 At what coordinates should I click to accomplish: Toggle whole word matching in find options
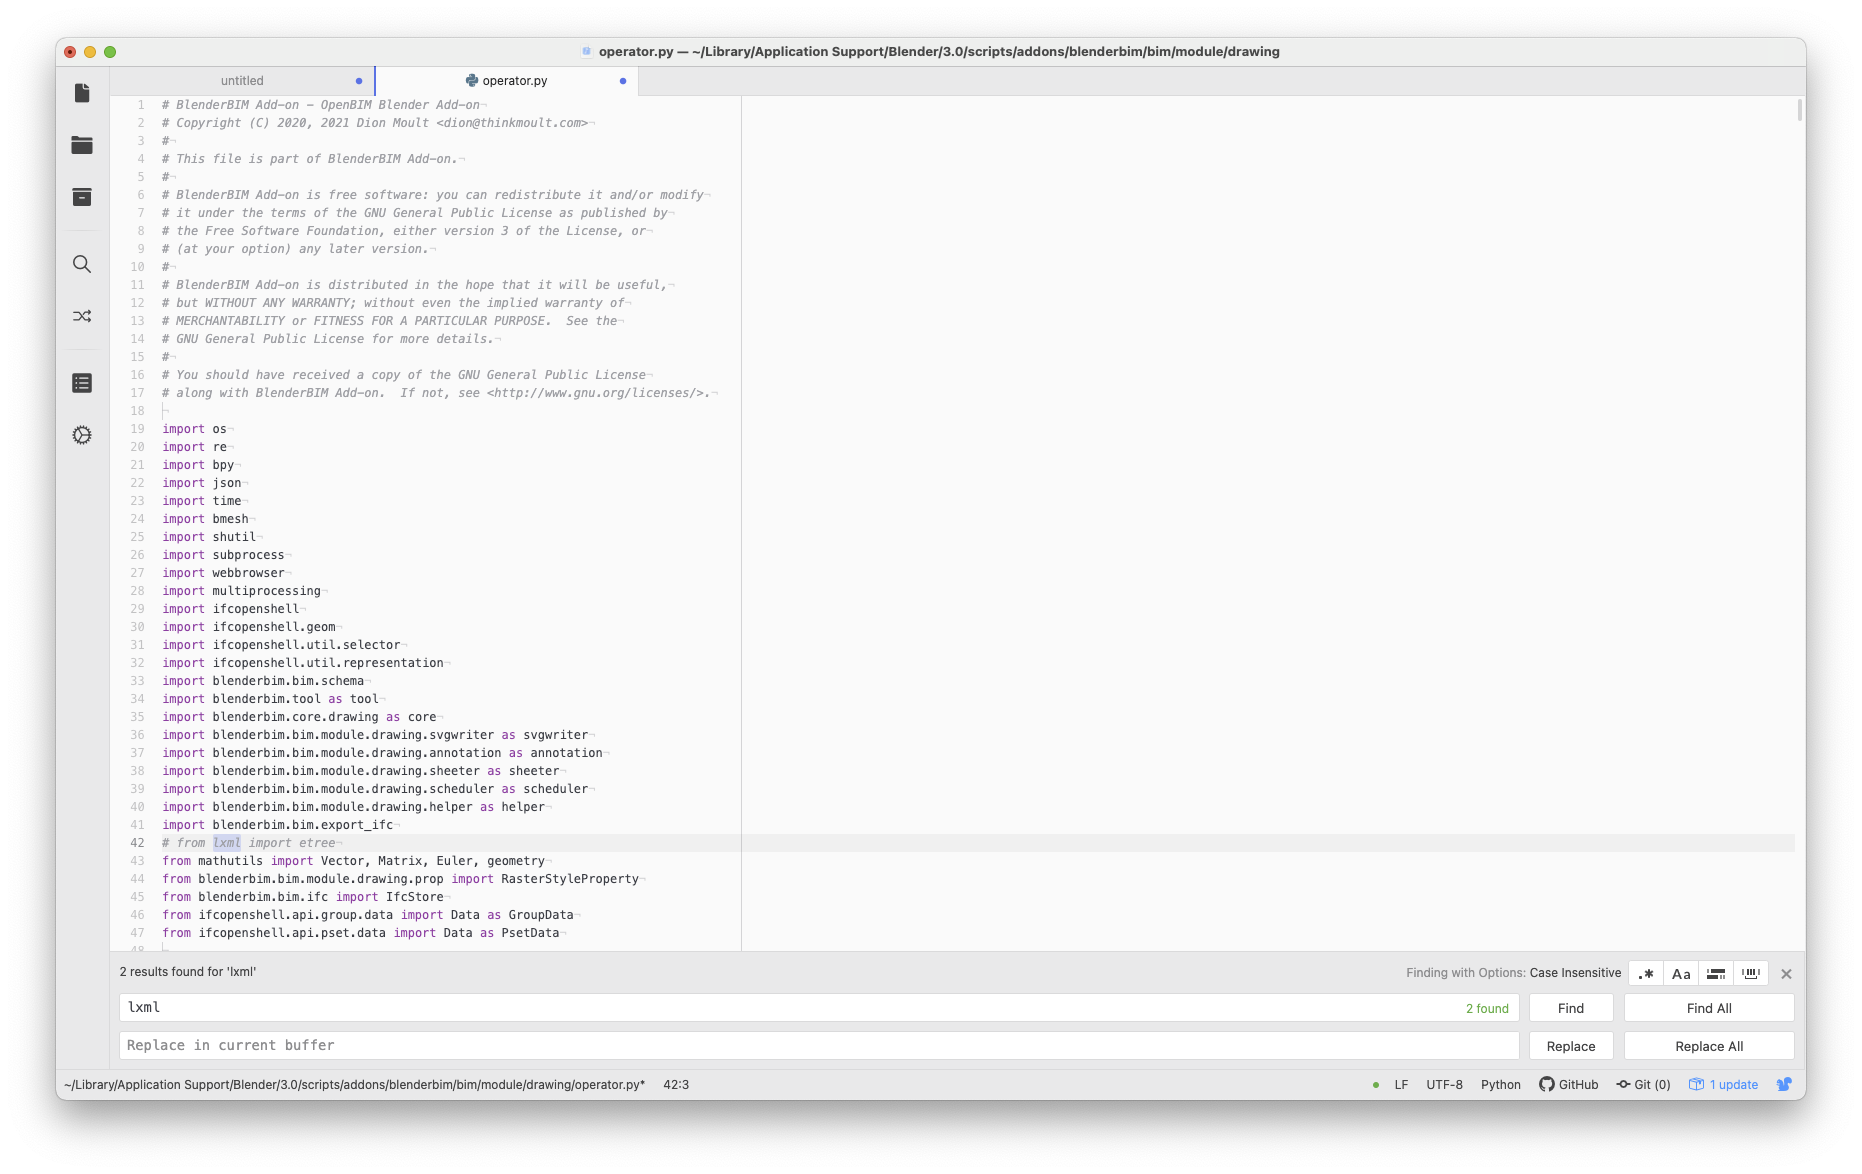click(1752, 973)
